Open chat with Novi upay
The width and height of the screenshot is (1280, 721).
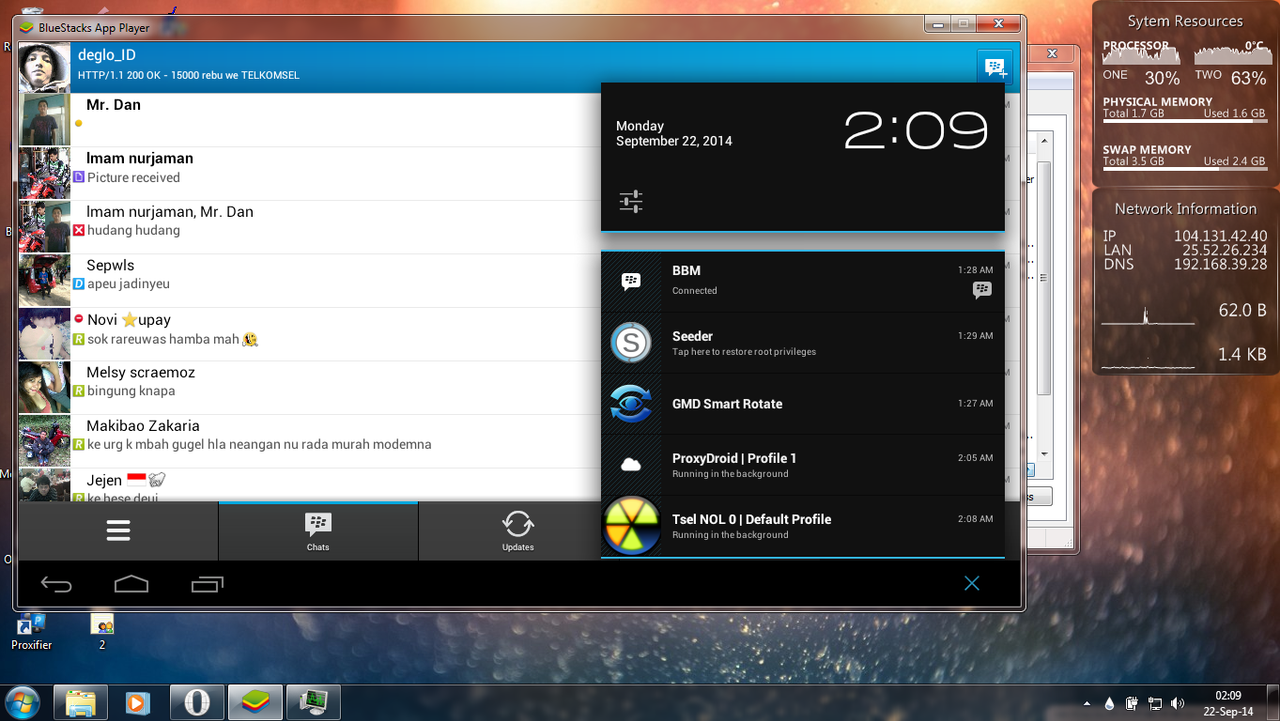pos(310,334)
